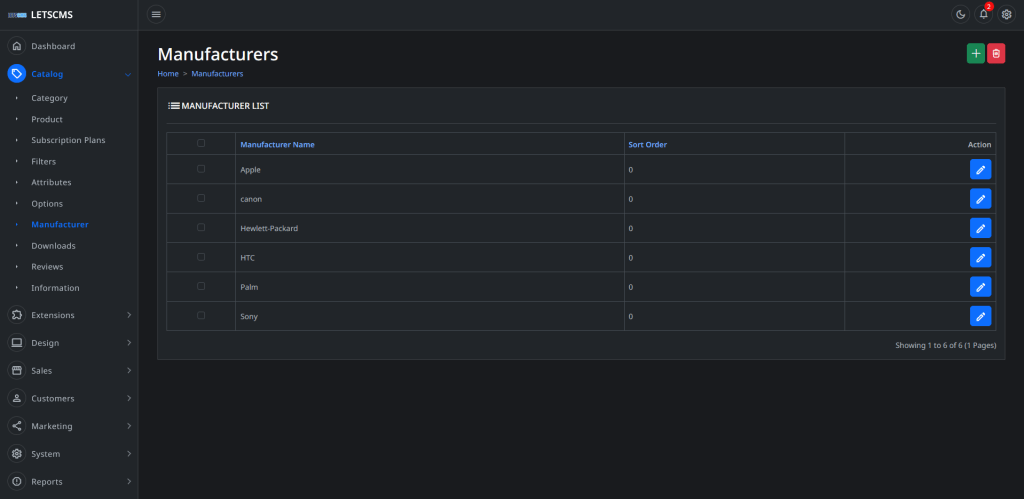Click the Sort Order column header
The image size is (1024, 499).
pos(647,144)
